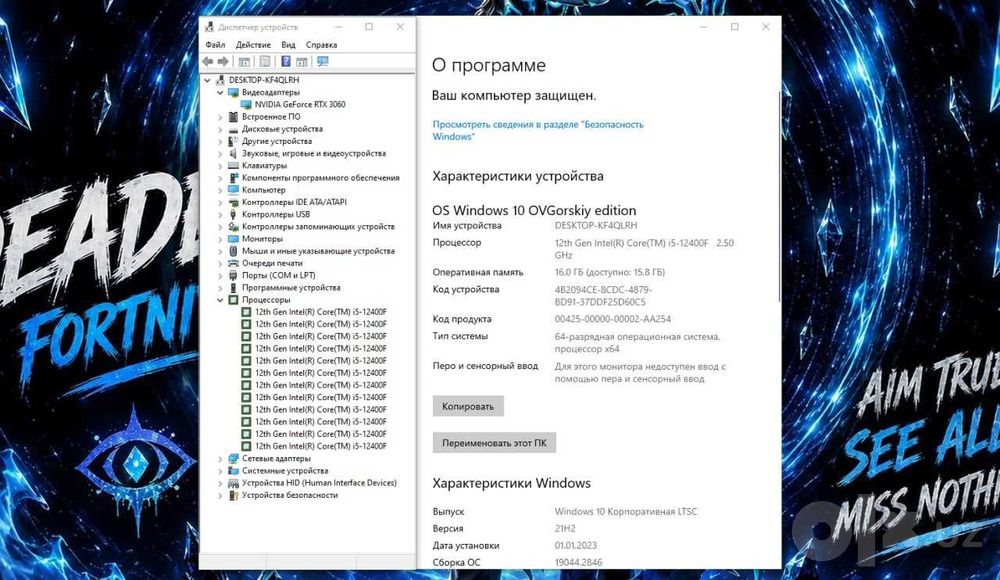Click the processor value 12th Gen Intel i5-12400F 2.50 GHz
Screen dimensions: 1000x580
coord(644,249)
